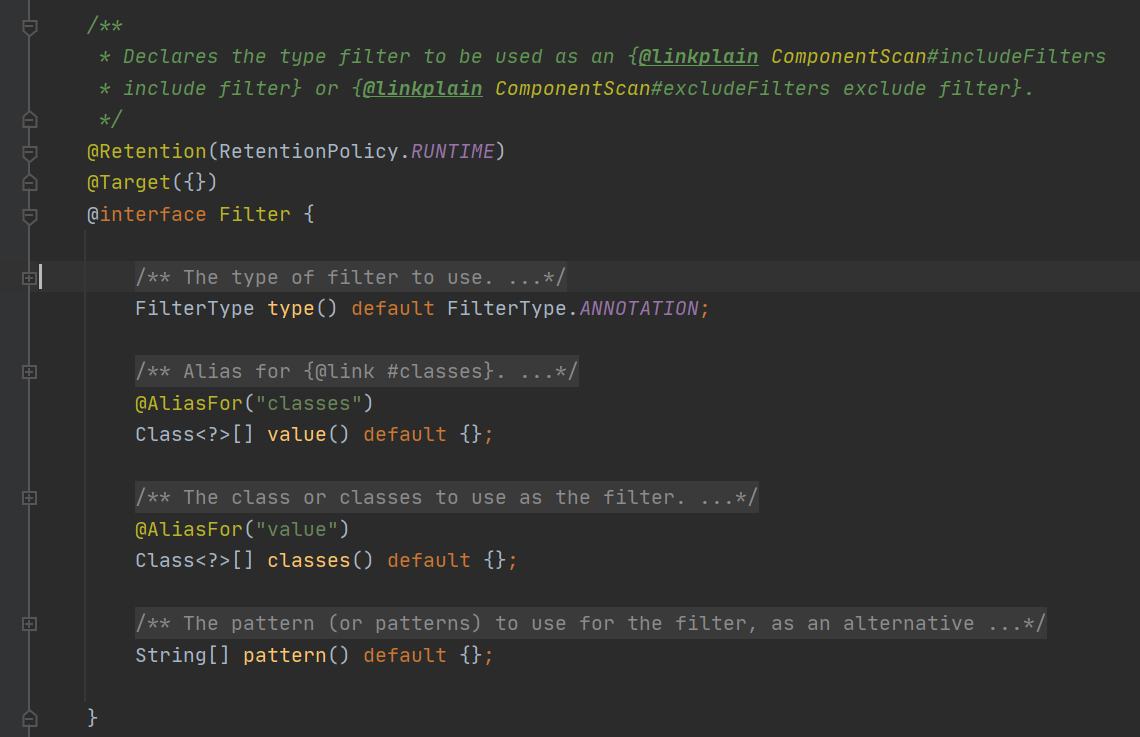
Task: Click Class<?>[] type before classes()
Action: tap(195, 560)
